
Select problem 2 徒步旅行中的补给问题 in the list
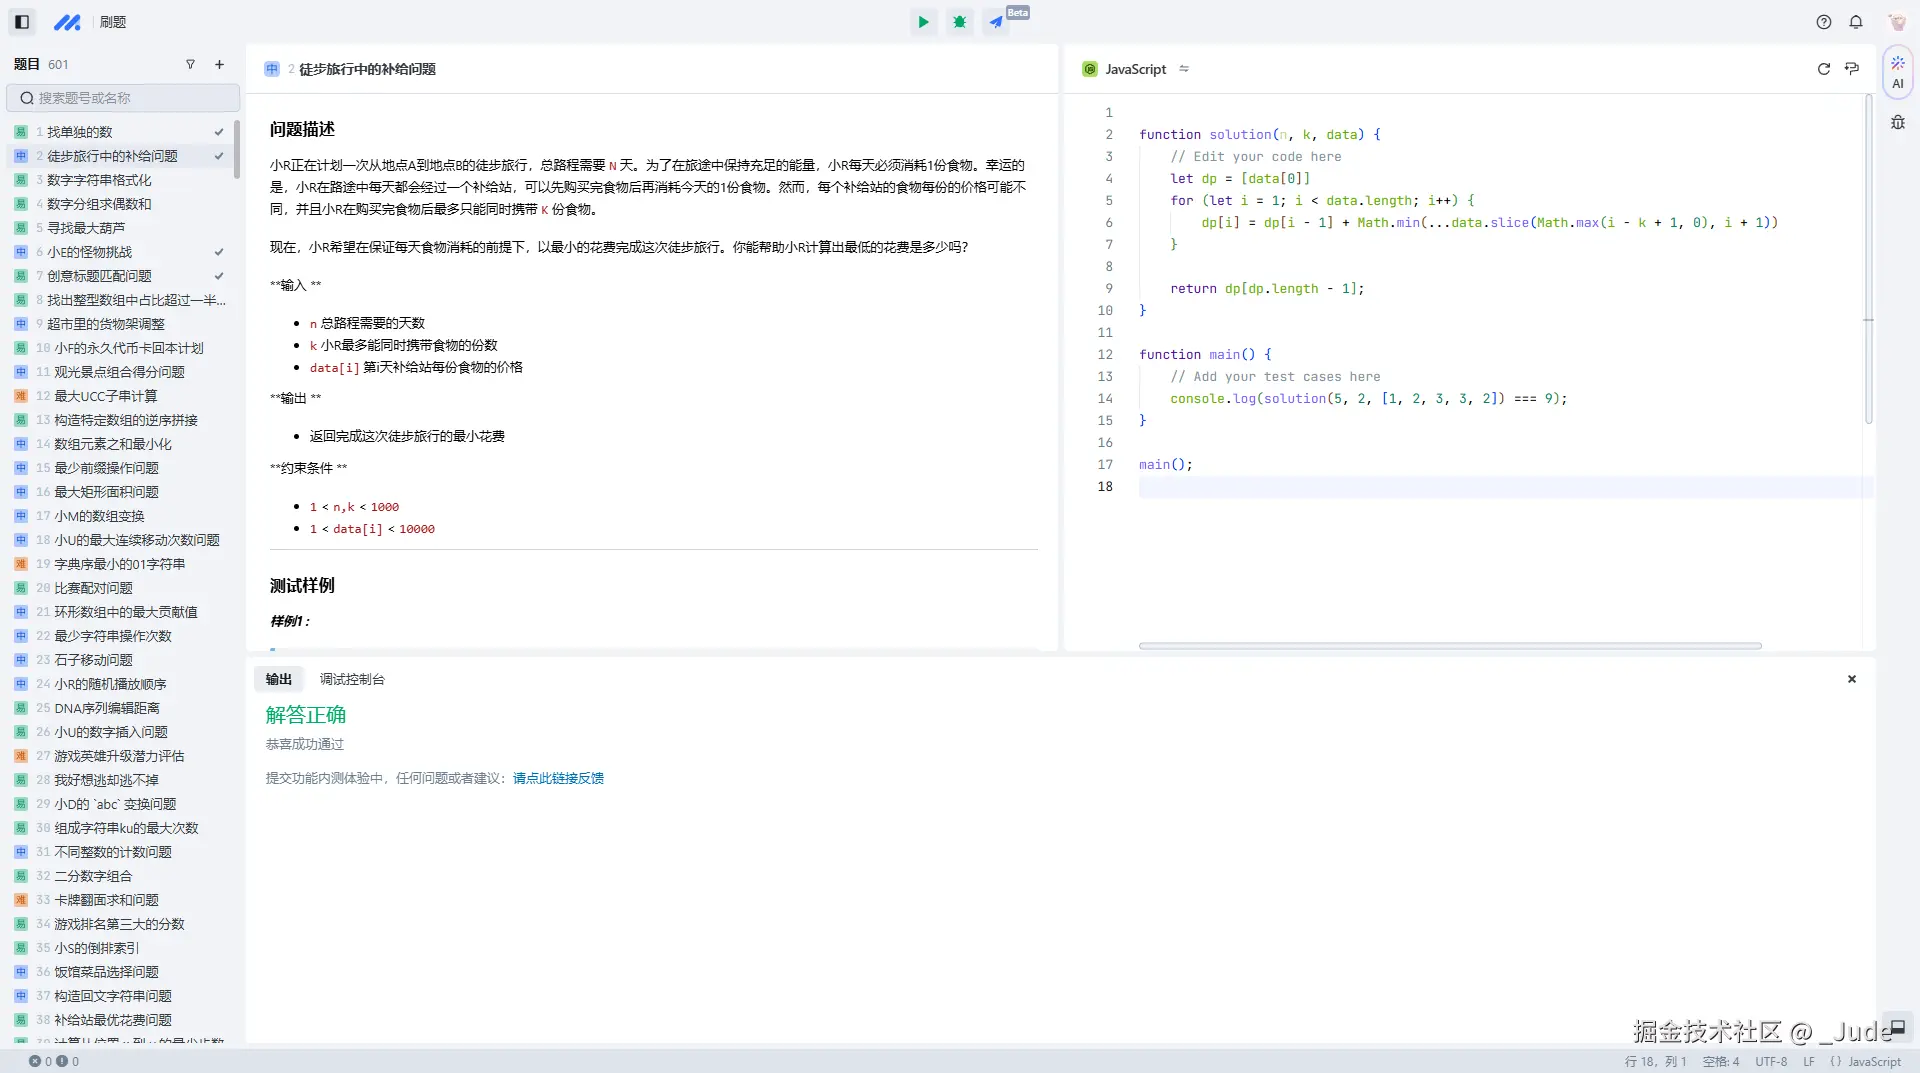coord(120,156)
